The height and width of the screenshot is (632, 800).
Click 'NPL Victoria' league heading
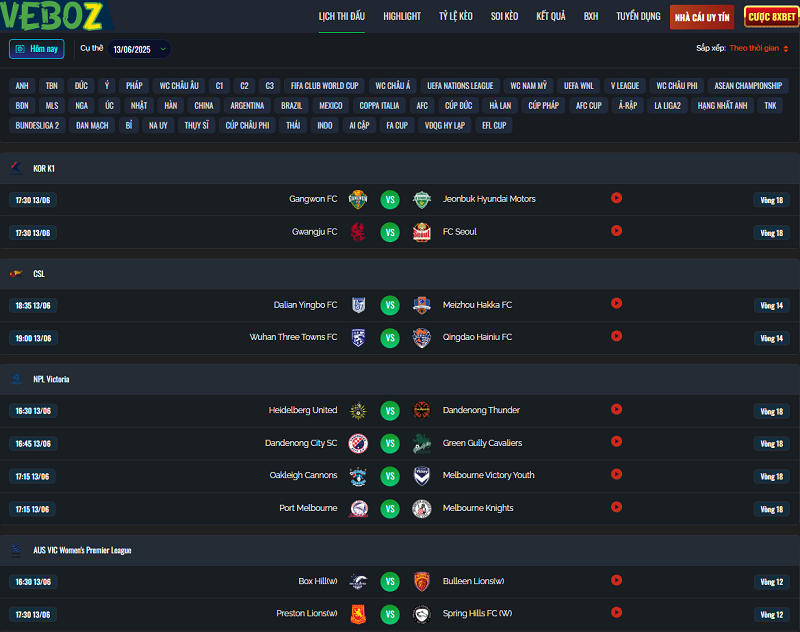tap(51, 379)
